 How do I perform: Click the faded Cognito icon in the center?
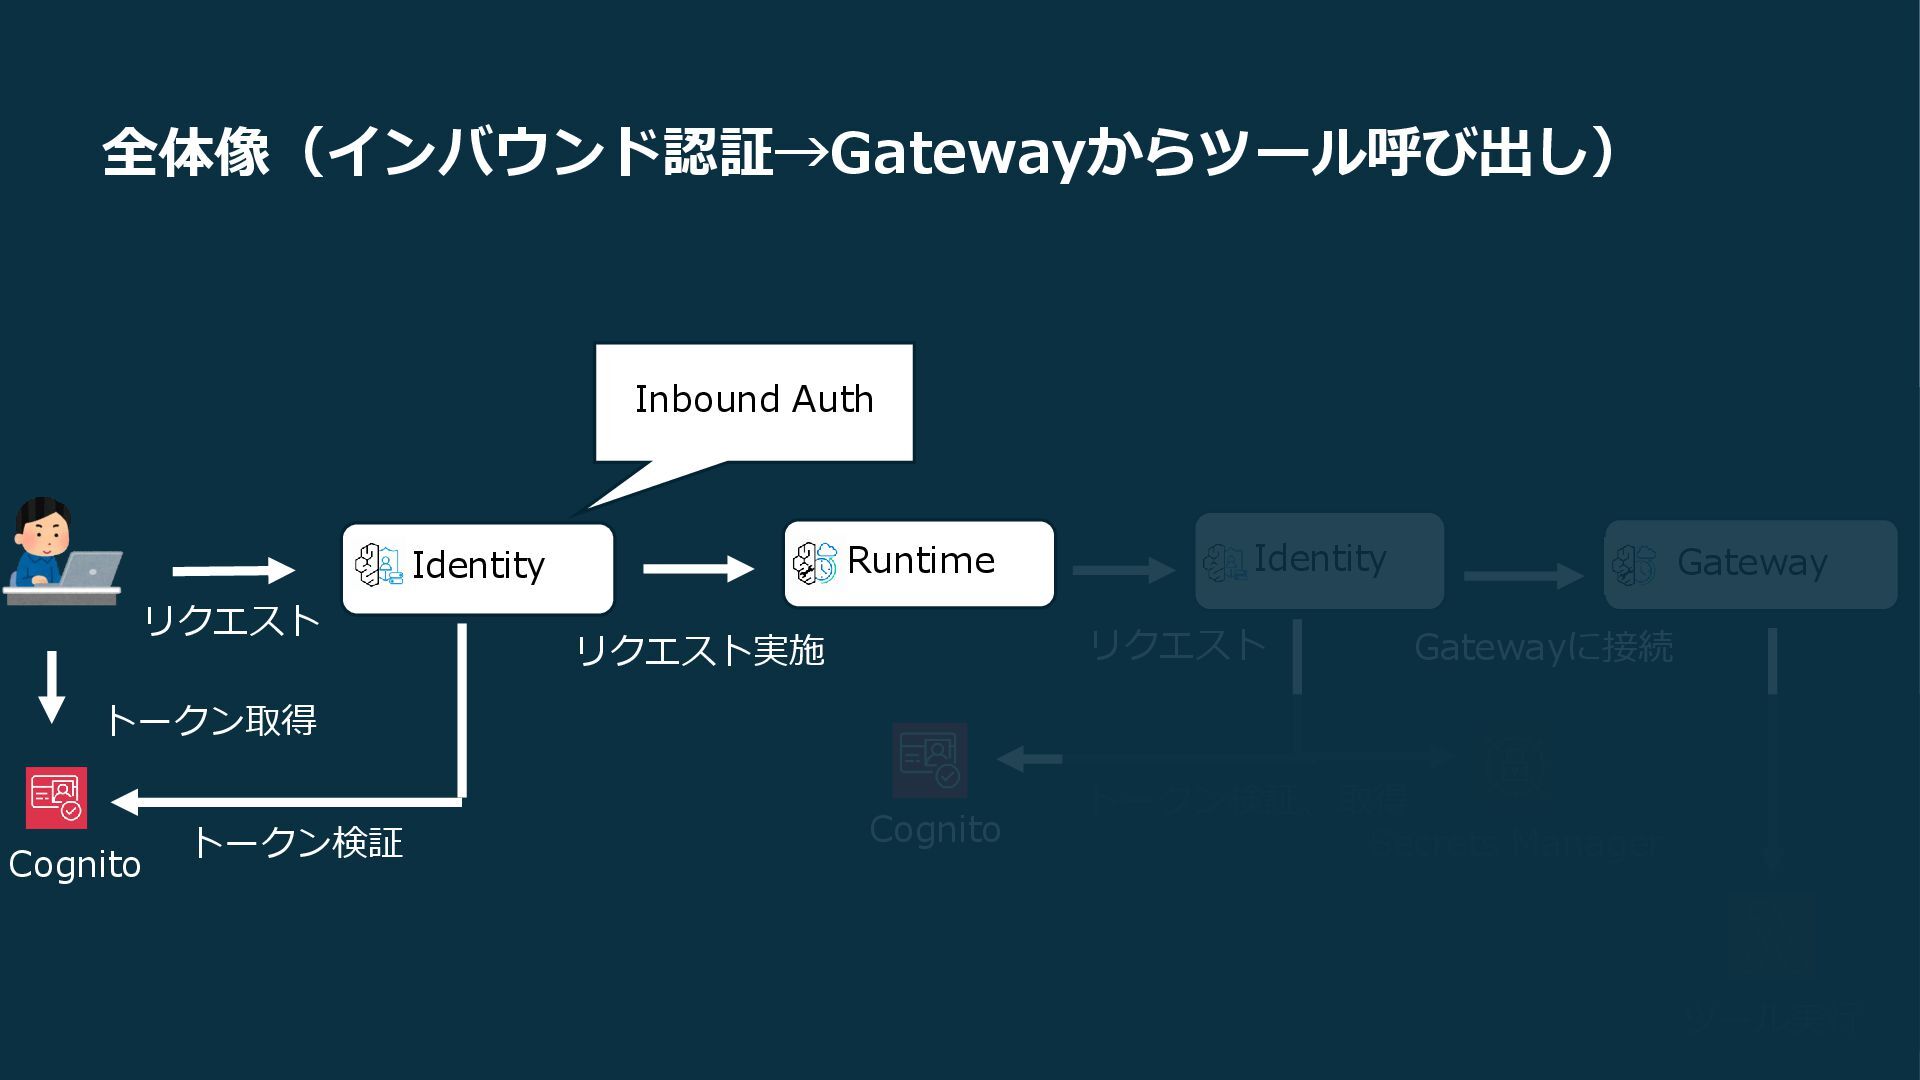click(929, 760)
